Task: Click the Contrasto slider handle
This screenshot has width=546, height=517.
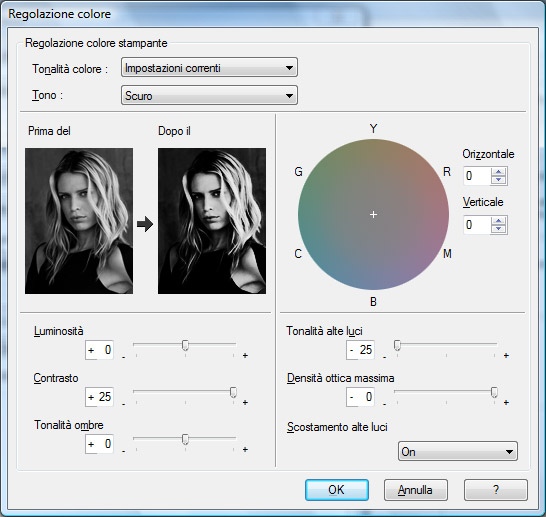Action: coord(233,392)
